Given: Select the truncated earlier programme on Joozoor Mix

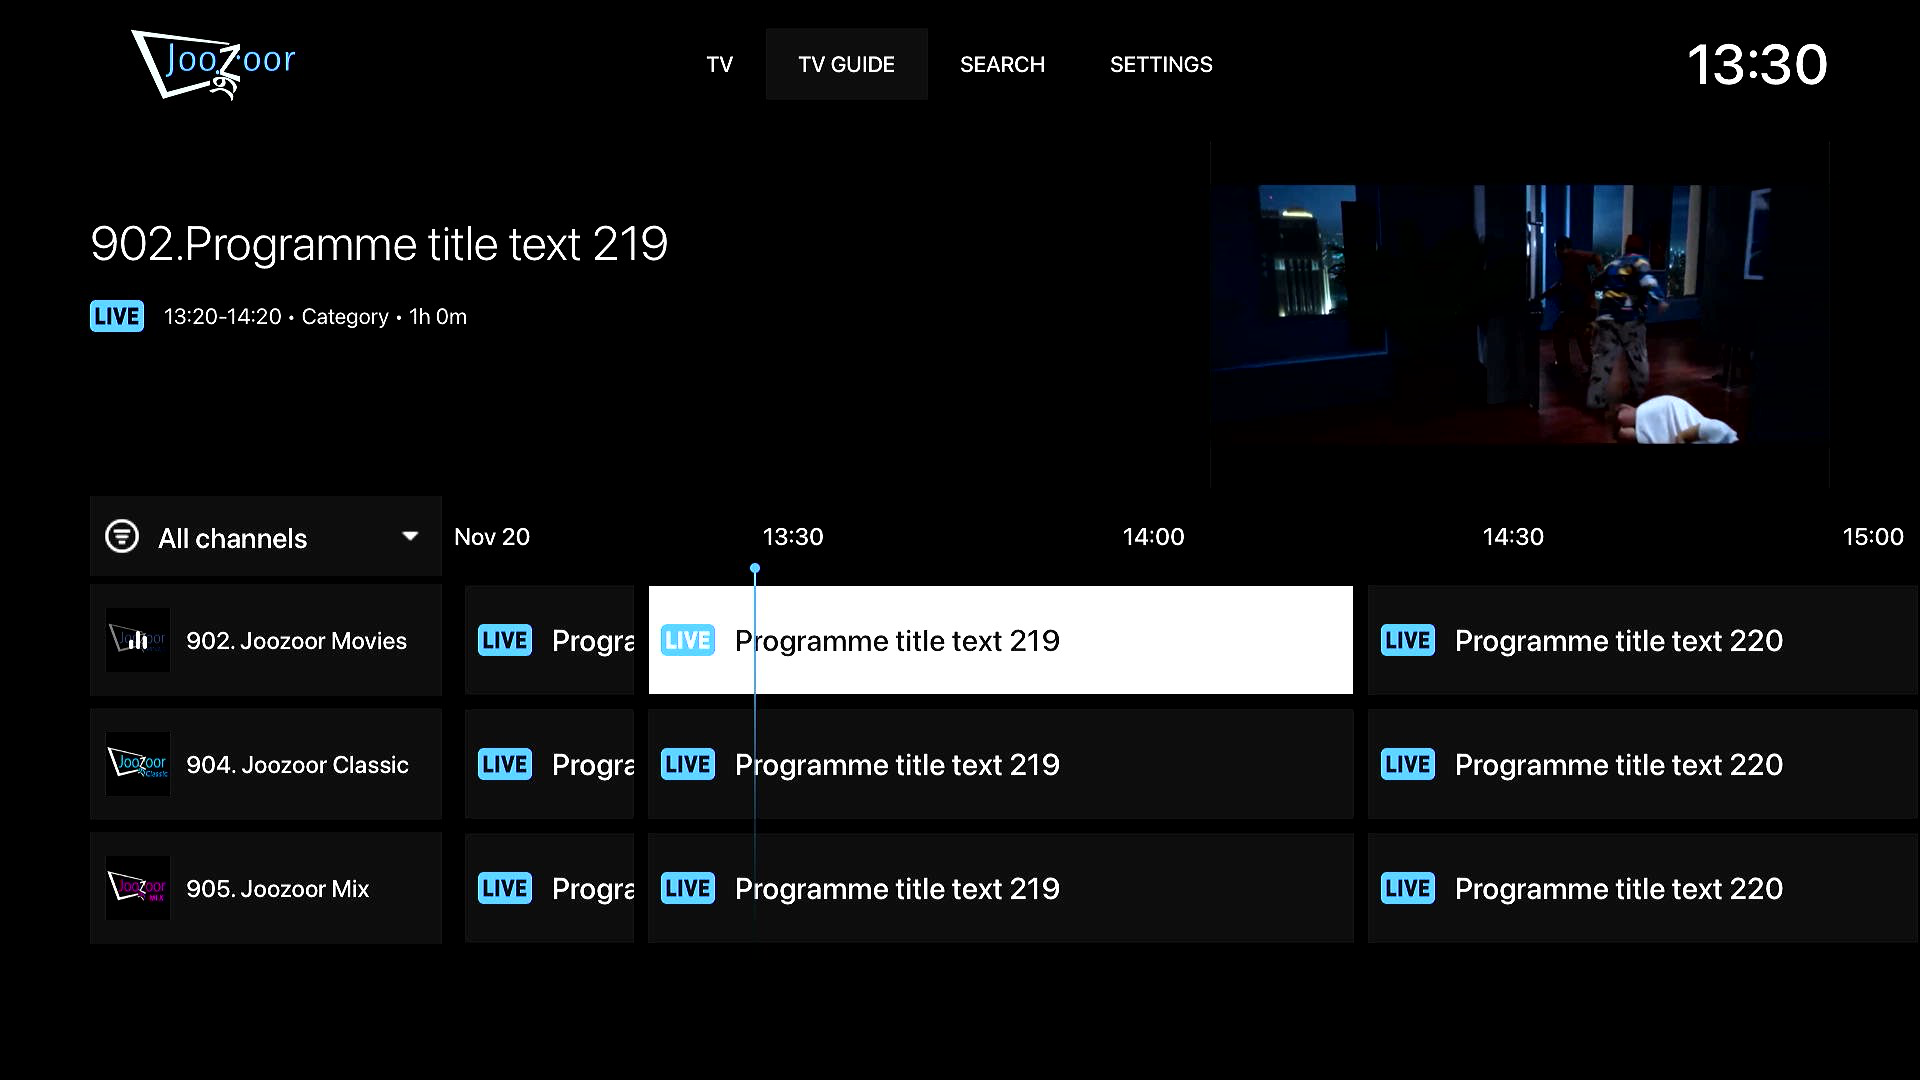Looking at the screenshot, I should (550, 888).
